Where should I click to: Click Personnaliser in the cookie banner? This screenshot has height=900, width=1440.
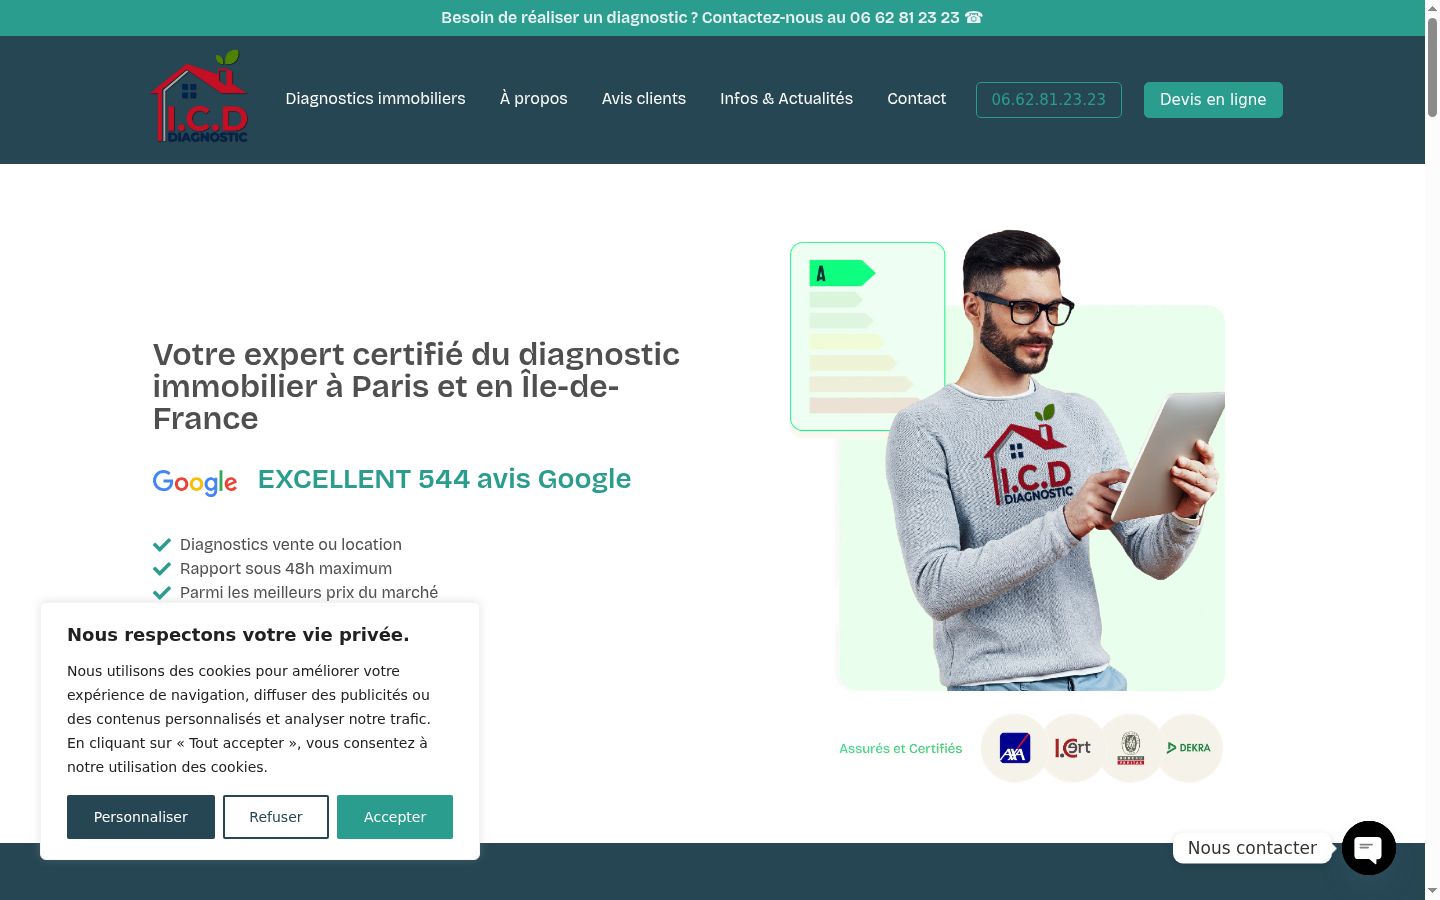(141, 817)
